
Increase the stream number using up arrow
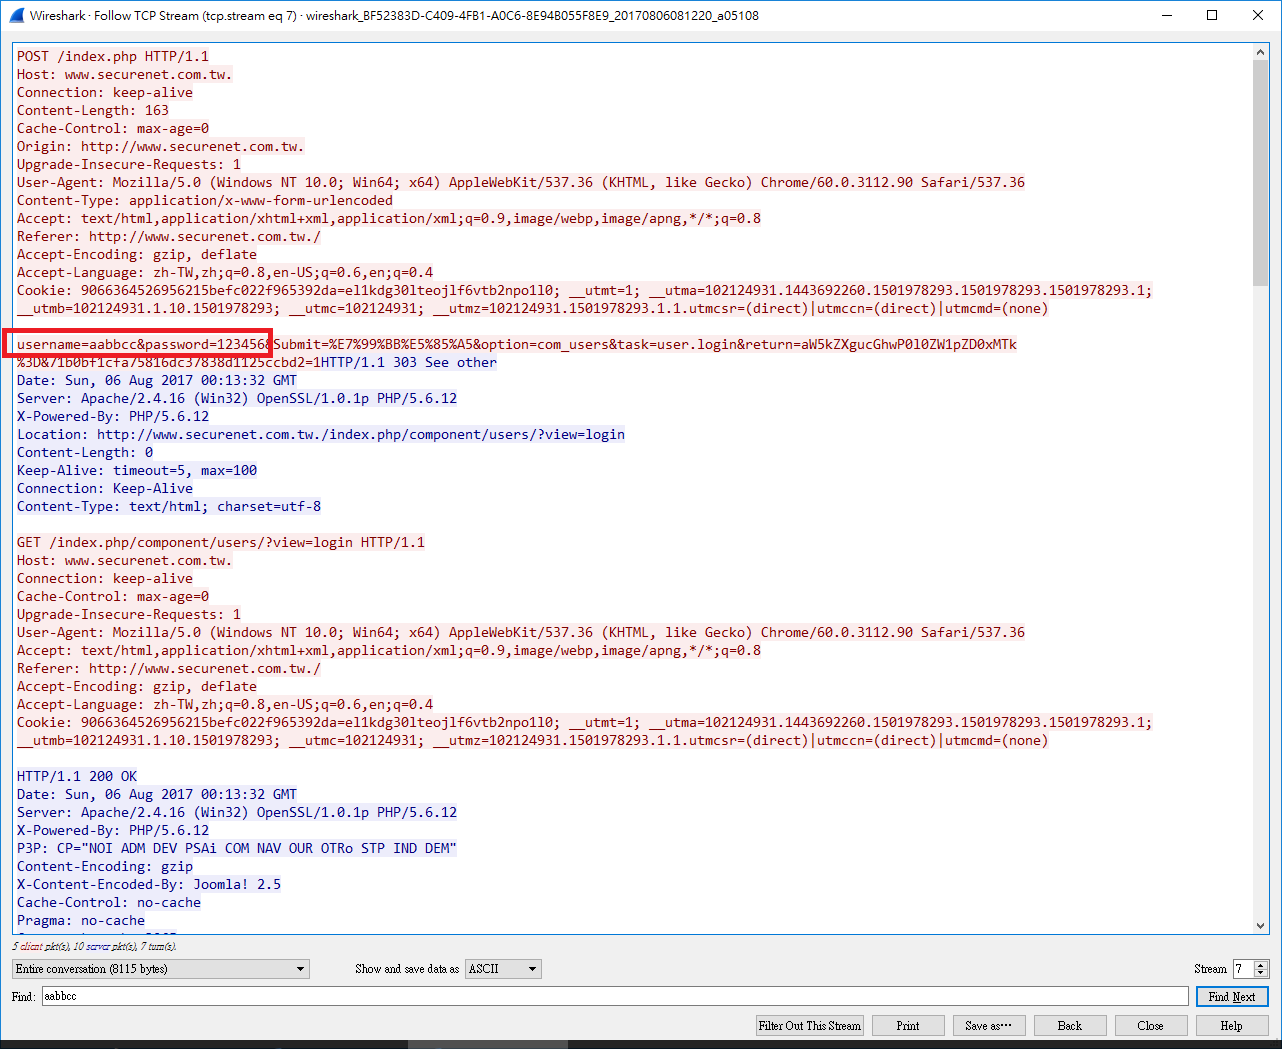pyautogui.click(x=1261, y=965)
